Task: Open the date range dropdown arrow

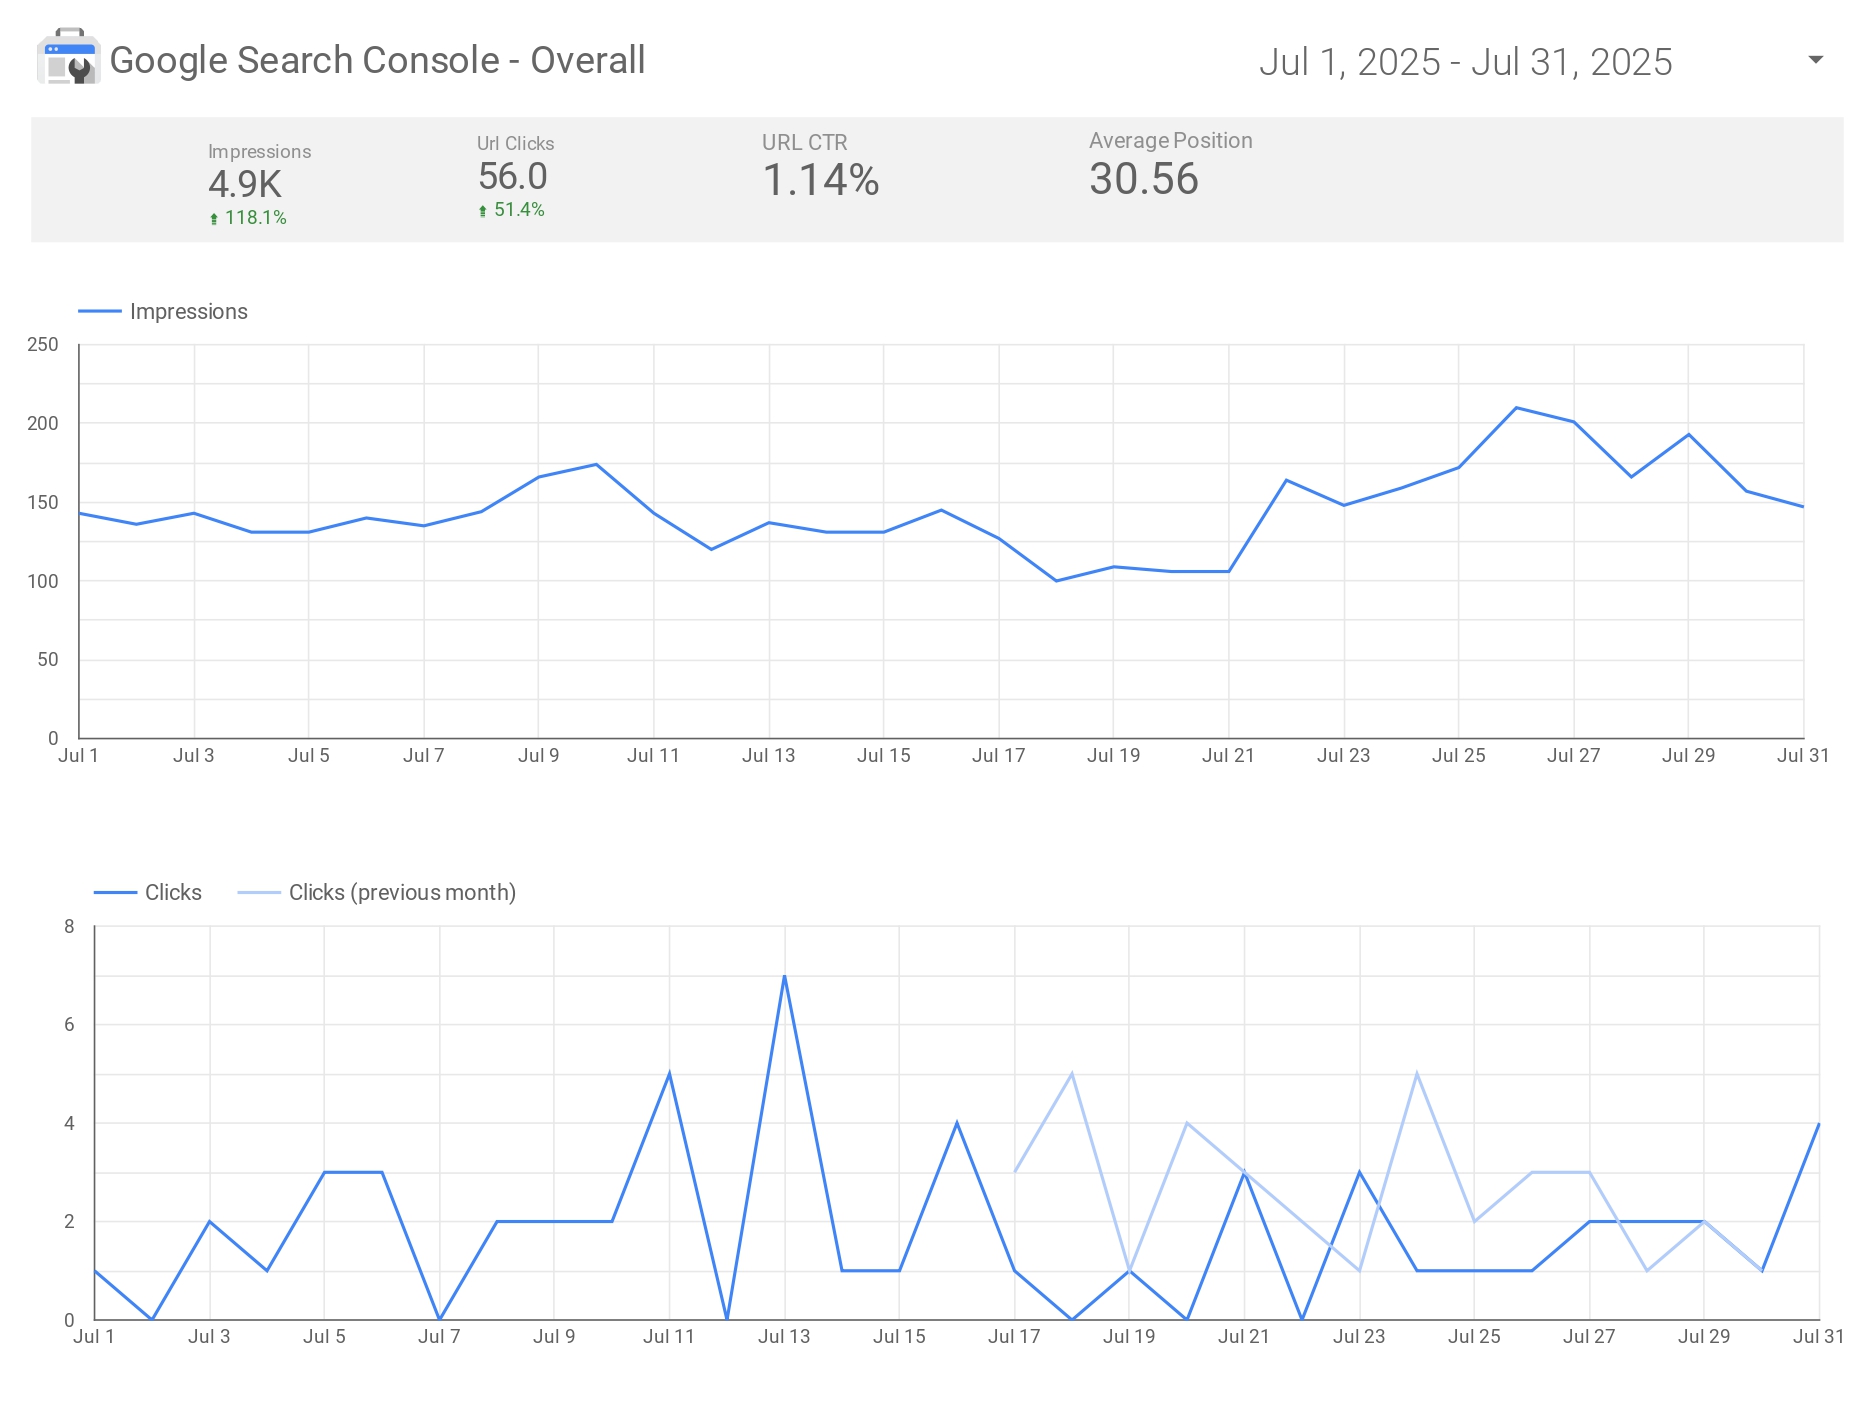Action: 1816,60
